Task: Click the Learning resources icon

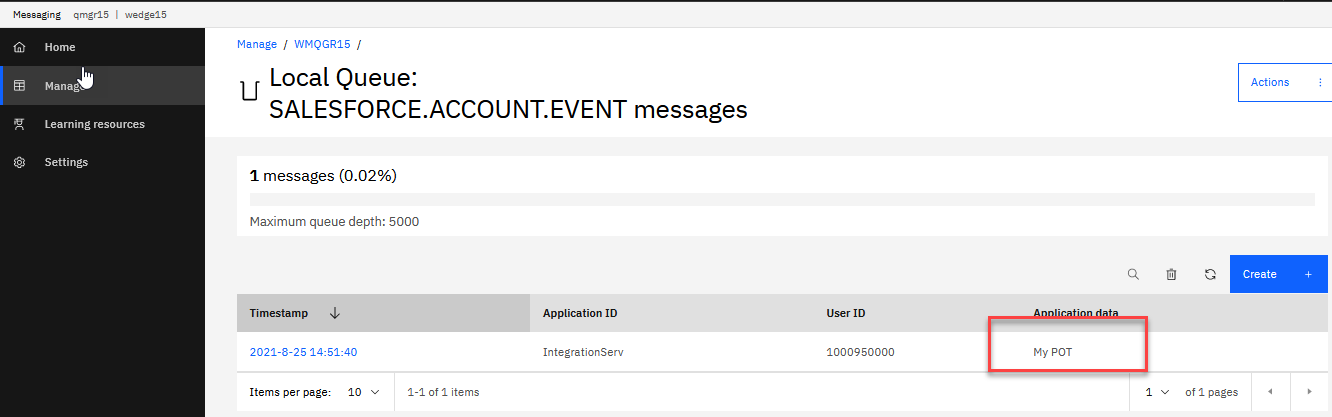Action: click(19, 124)
